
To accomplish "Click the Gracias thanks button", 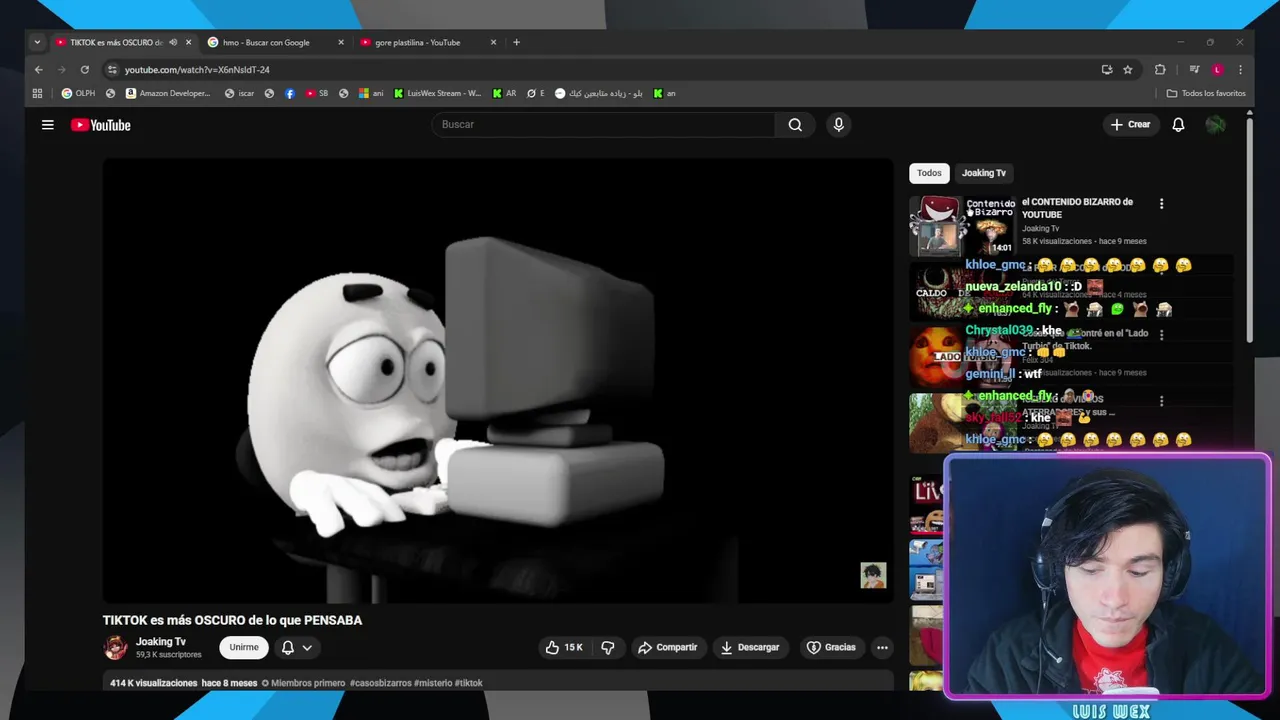I will coord(831,648).
